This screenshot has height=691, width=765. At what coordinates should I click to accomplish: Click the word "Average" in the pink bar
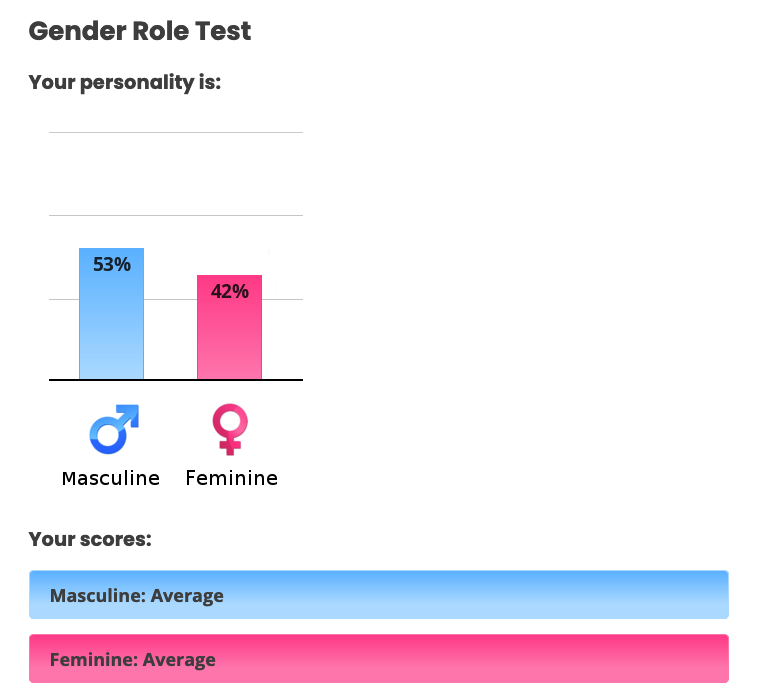[x=179, y=660]
